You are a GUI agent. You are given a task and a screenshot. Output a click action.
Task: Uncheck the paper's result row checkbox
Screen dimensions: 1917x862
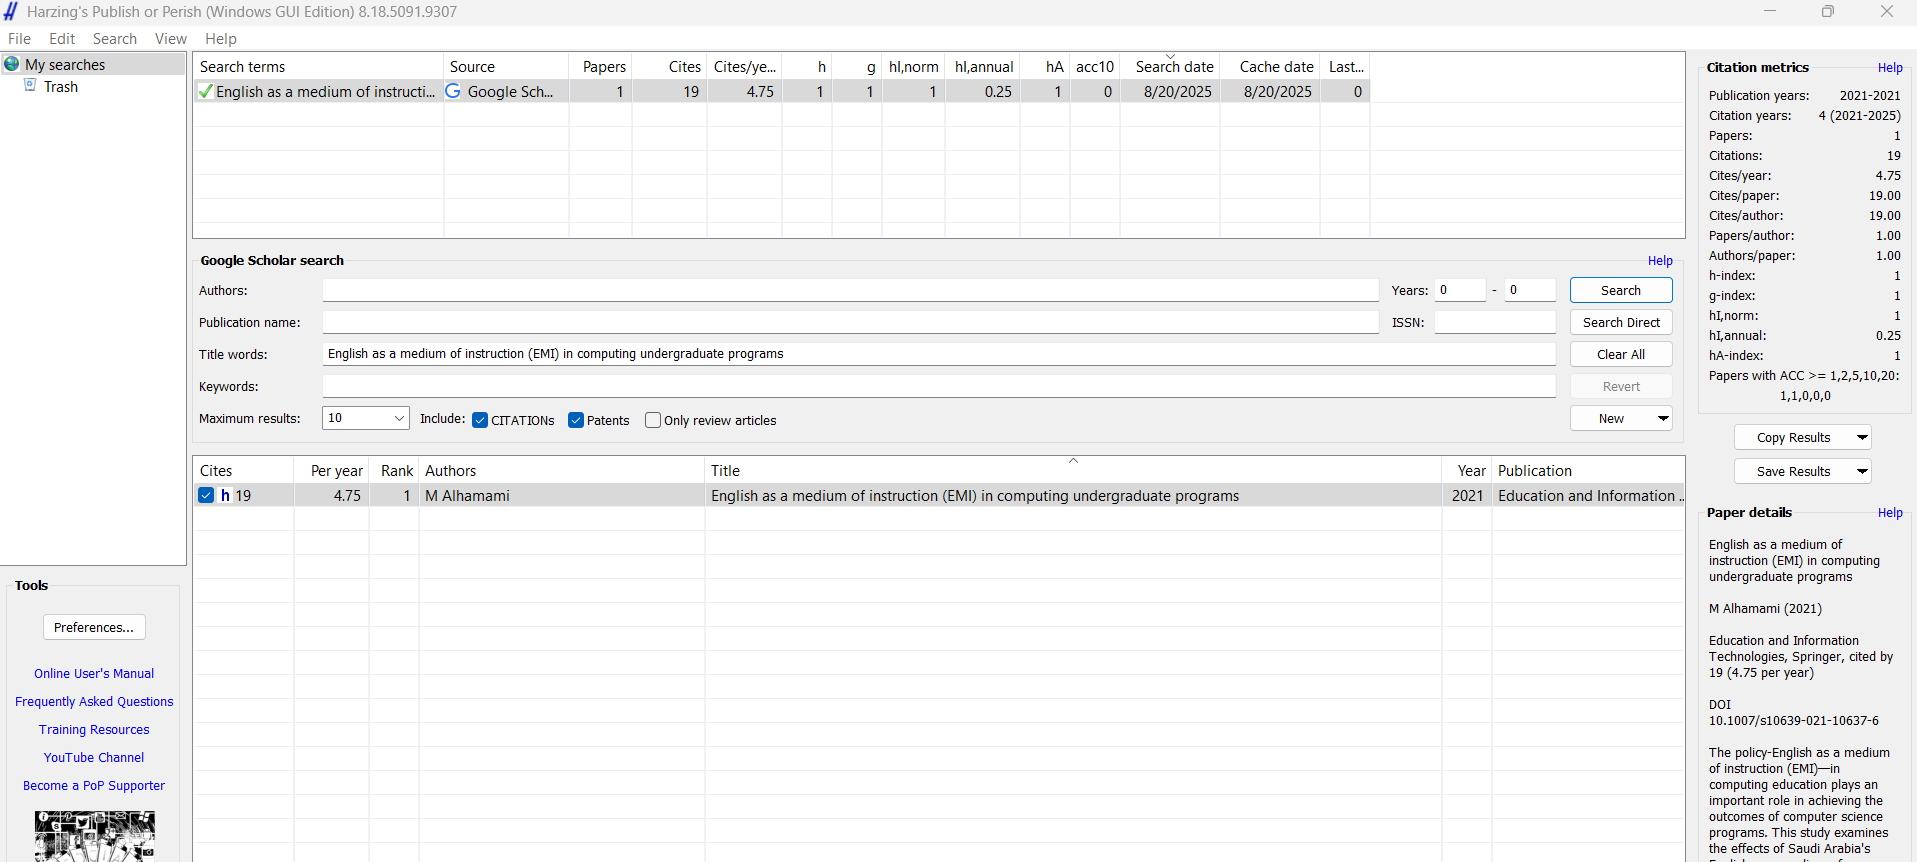pos(206,495)
